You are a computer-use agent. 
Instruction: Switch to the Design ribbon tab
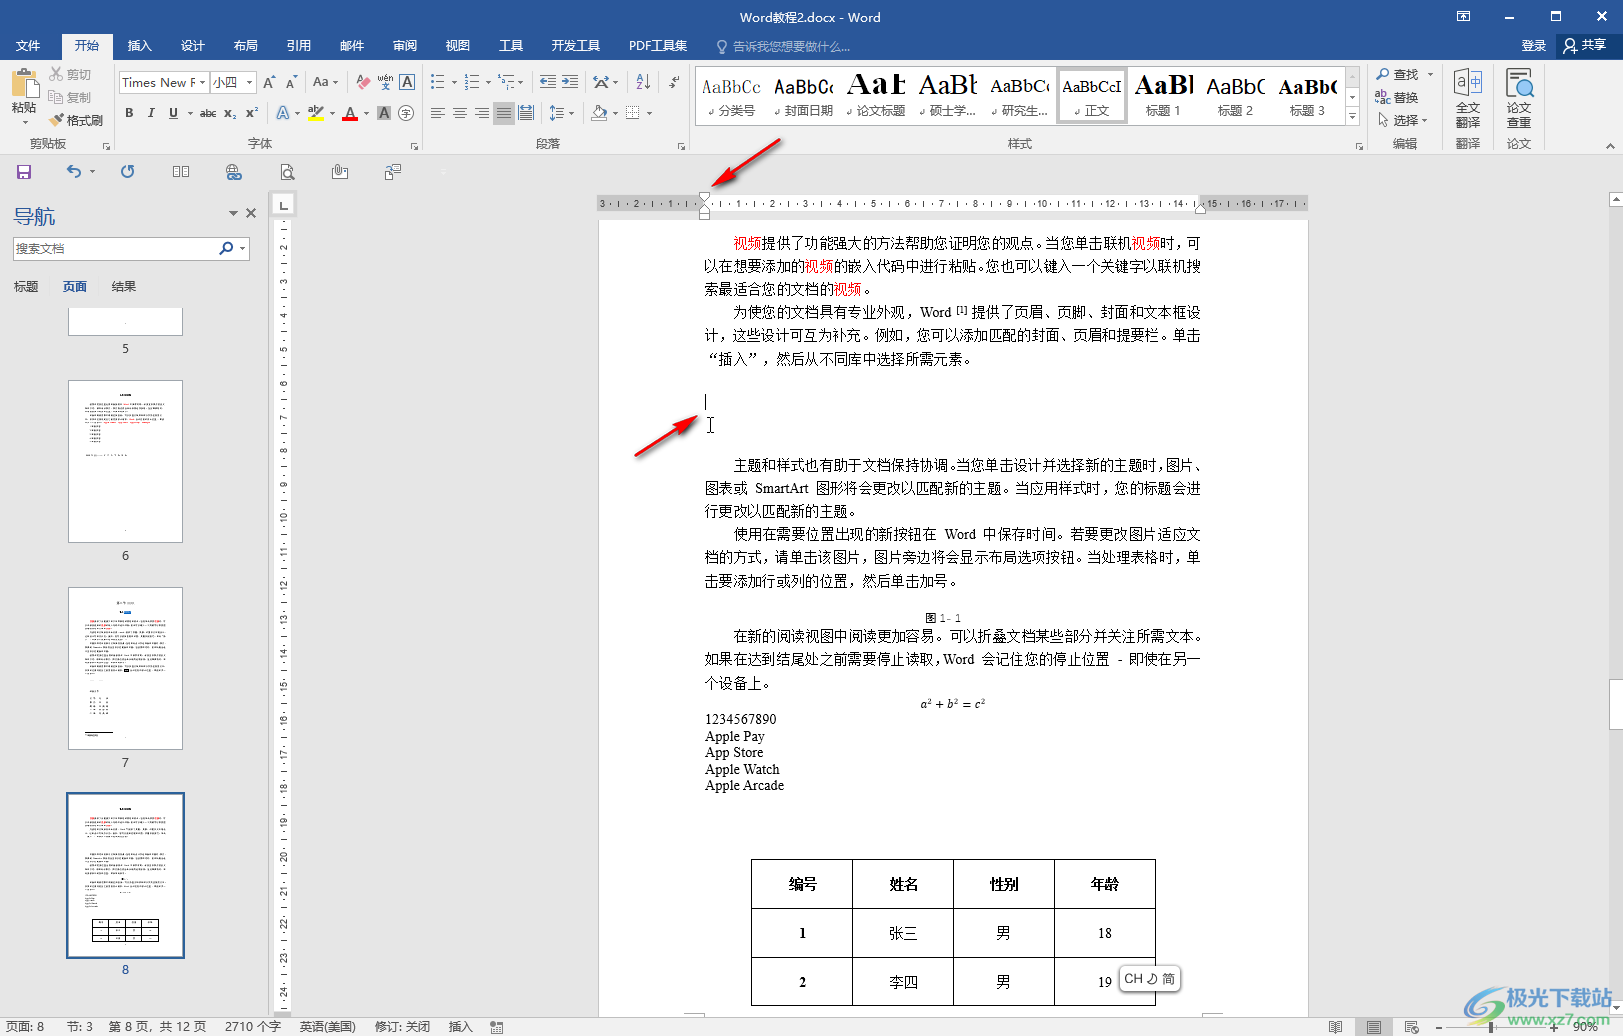pos(192,46)
